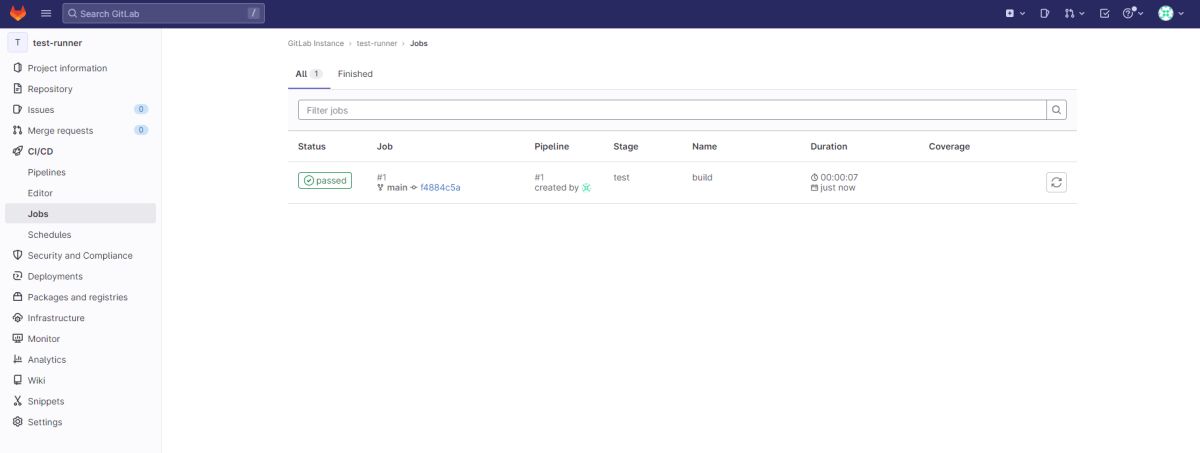The height and width of the screenshot is (453, 1200).
Task: Click the Issues count badge 0
Action: click(141, 109)
